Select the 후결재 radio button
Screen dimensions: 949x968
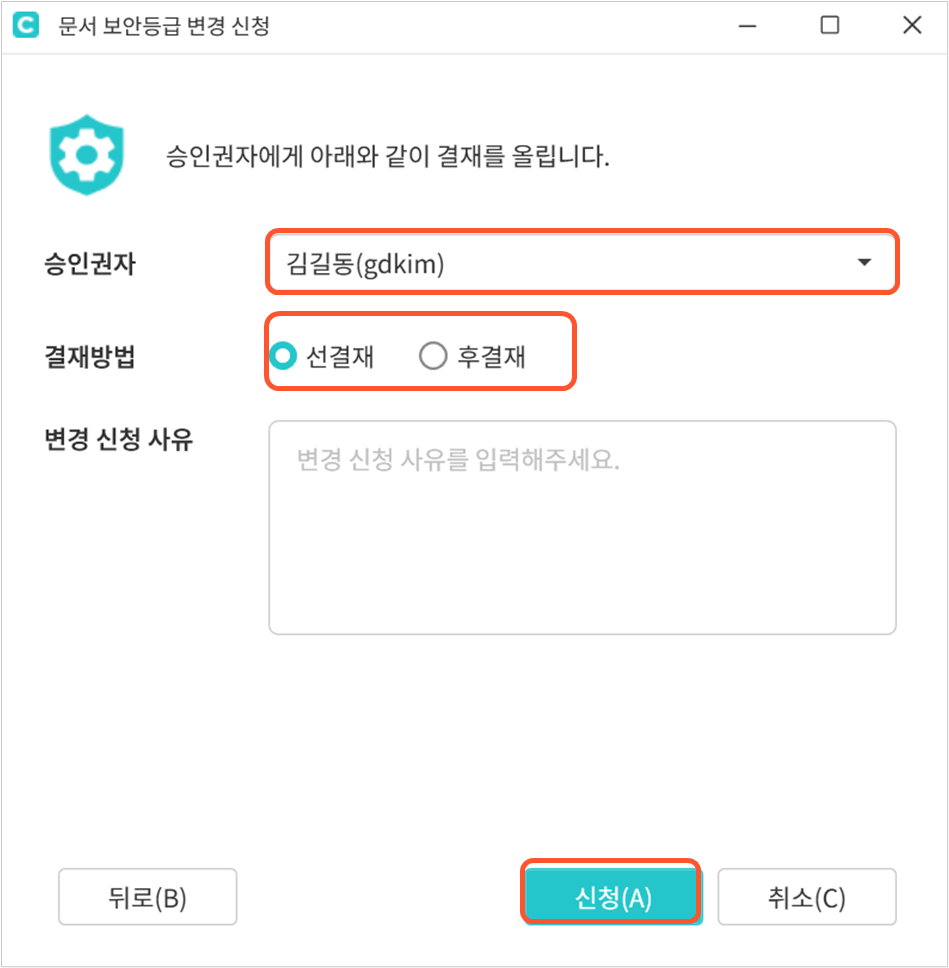[x=433, y=356]
